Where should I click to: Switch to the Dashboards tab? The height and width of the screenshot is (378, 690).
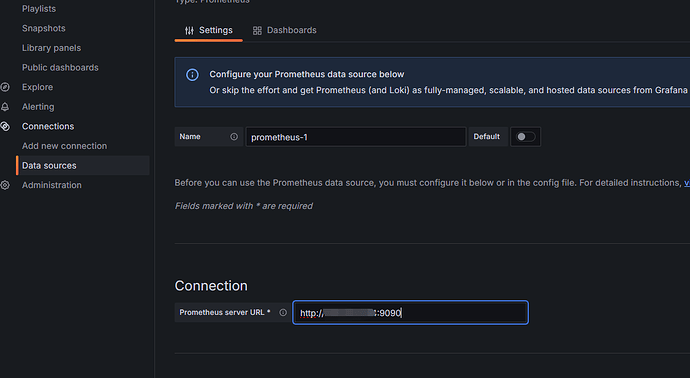pyautogui.click(x=285, y=30)
